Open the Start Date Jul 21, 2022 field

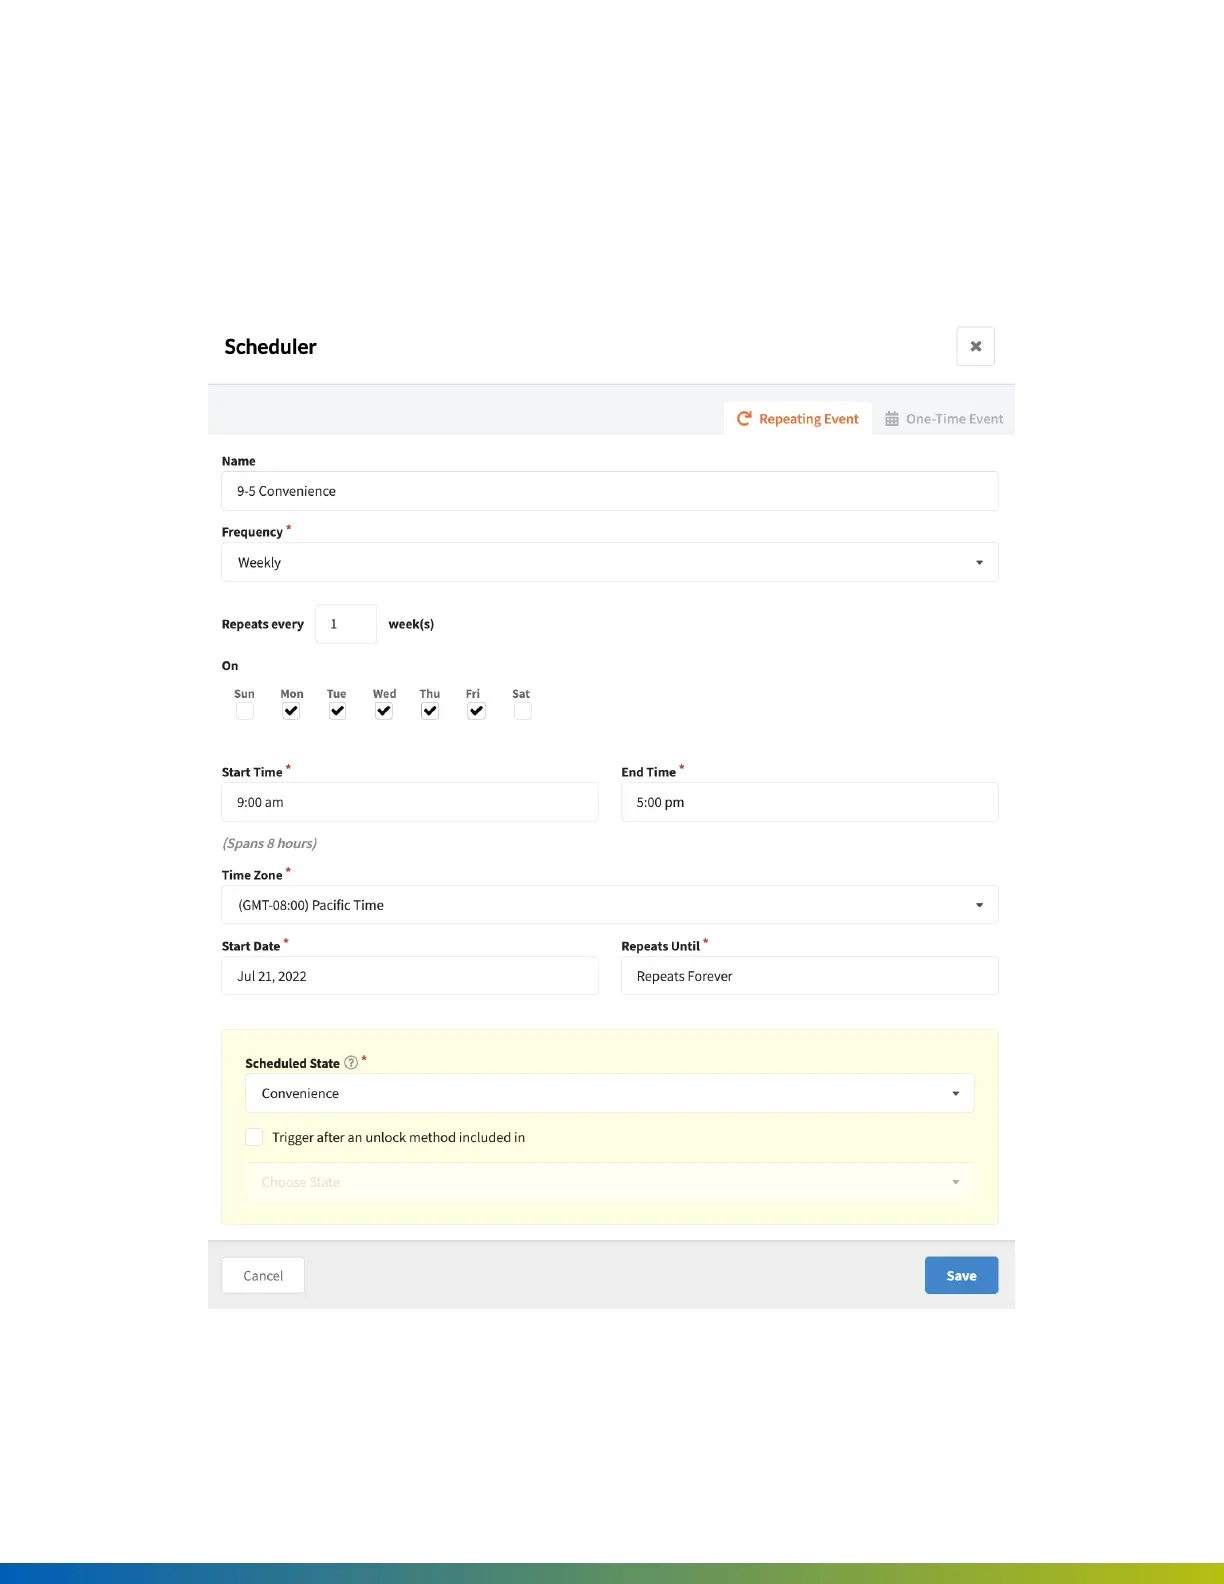pos(409,976)
